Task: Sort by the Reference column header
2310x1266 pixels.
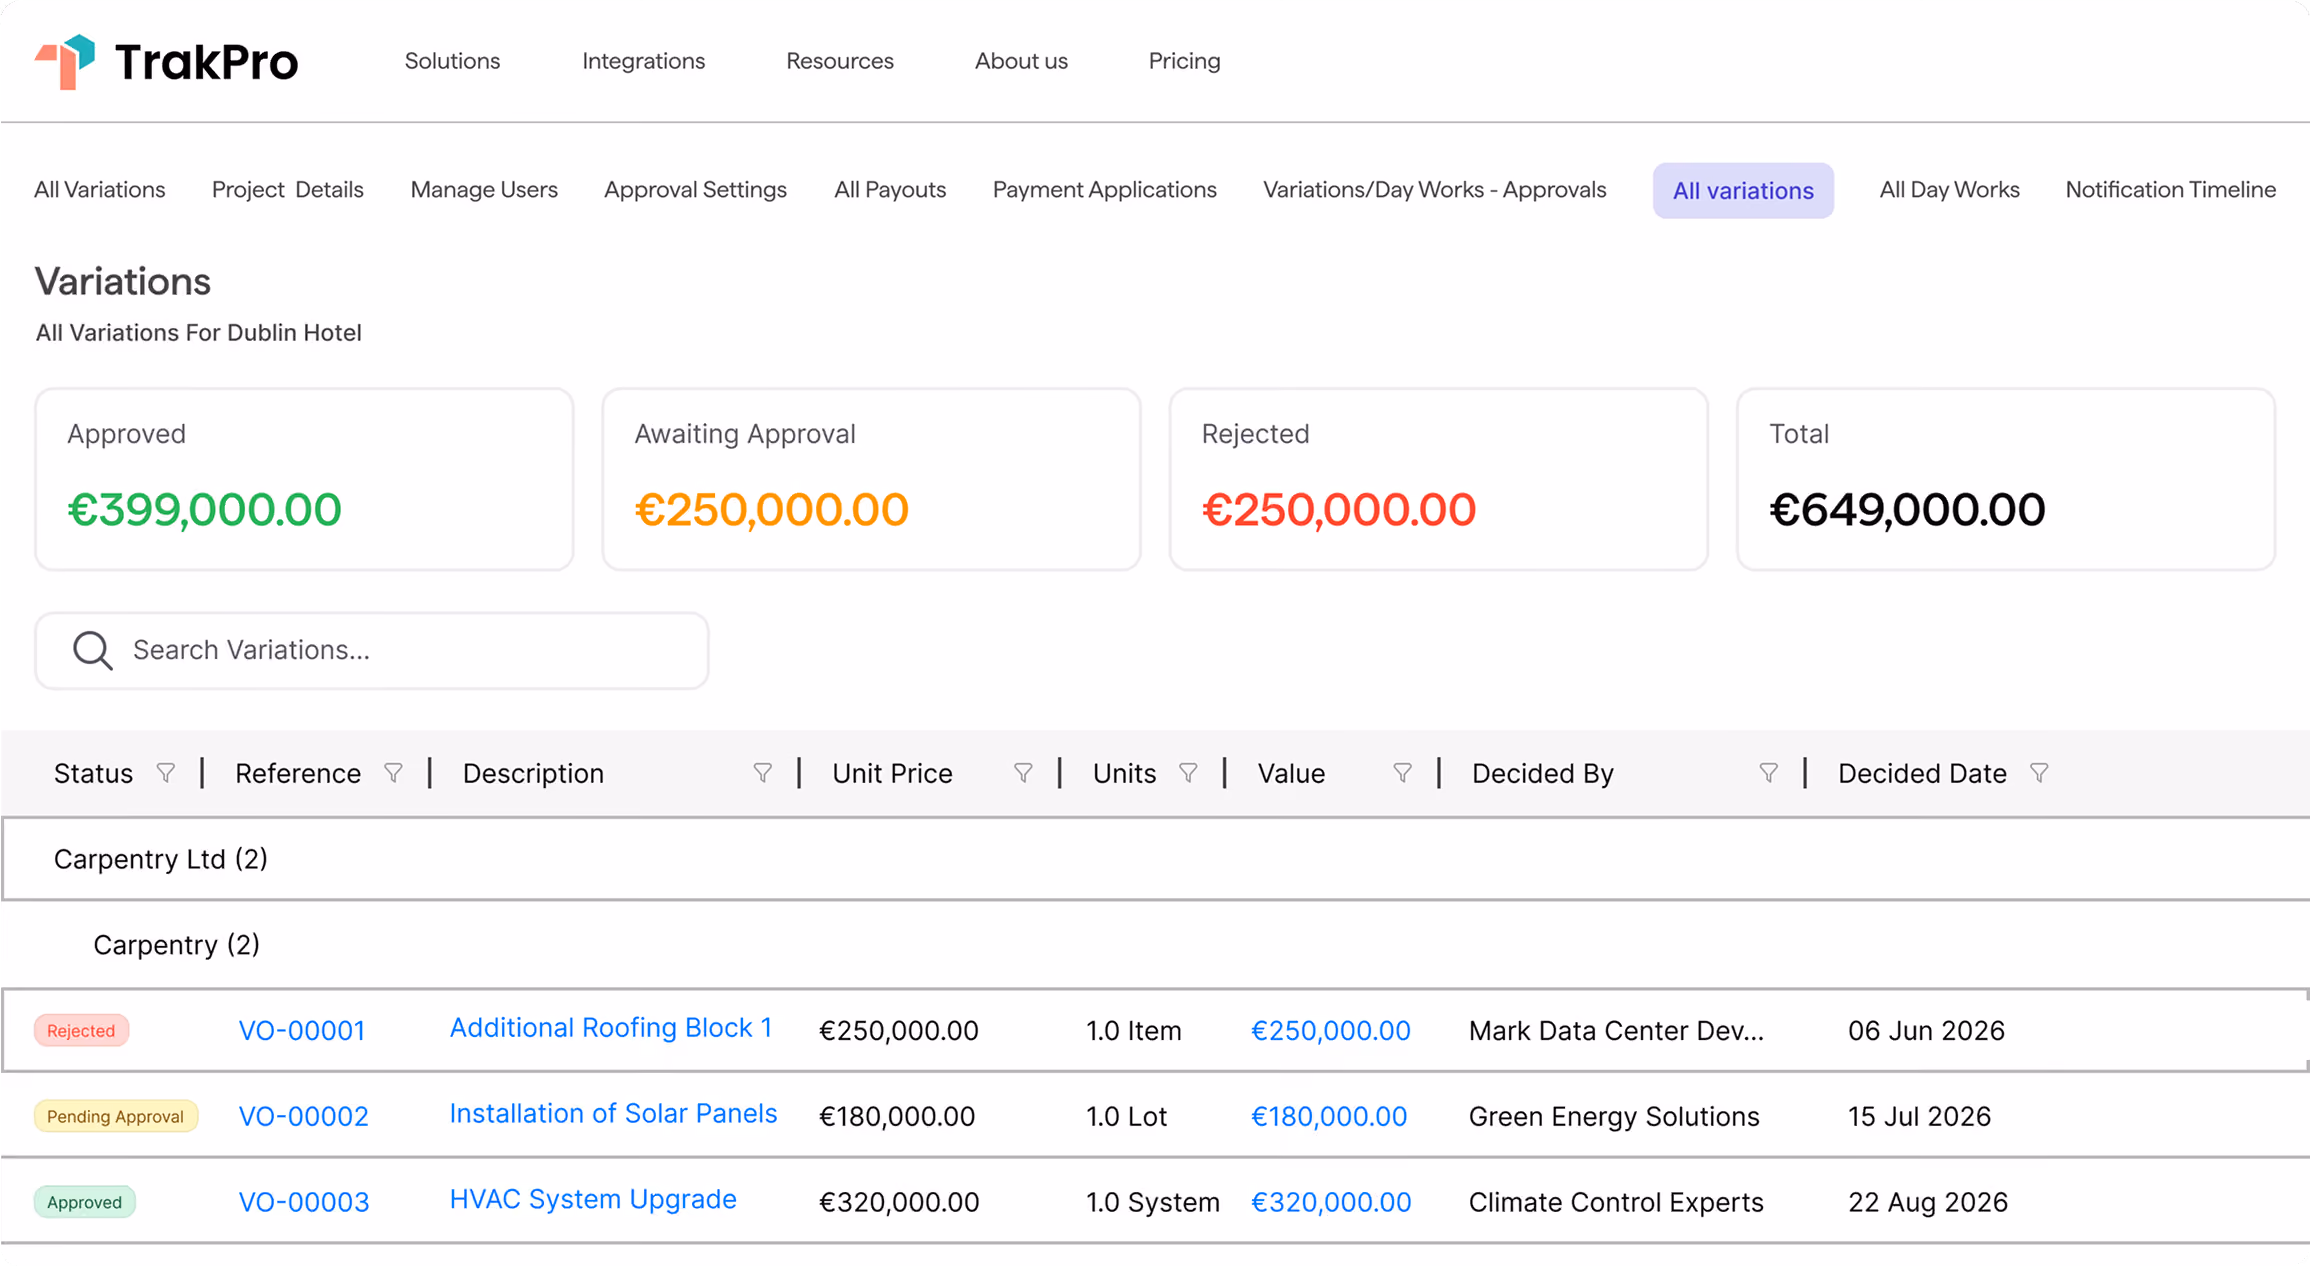Action: pyautogui.click(x=298, y=774)
